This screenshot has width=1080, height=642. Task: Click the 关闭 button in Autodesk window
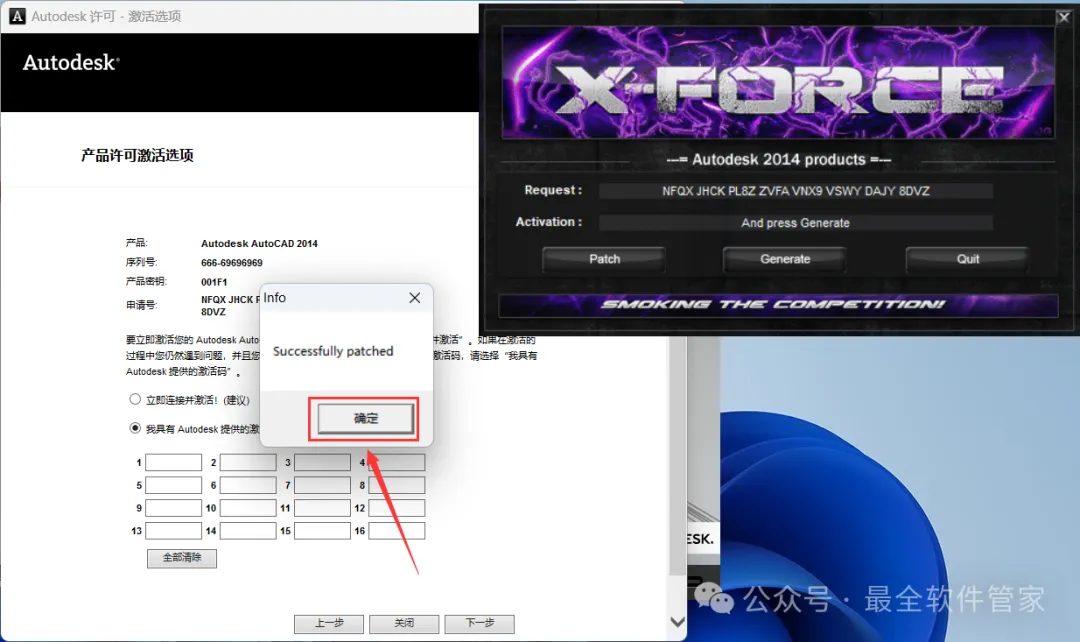[x=404, y=623]
